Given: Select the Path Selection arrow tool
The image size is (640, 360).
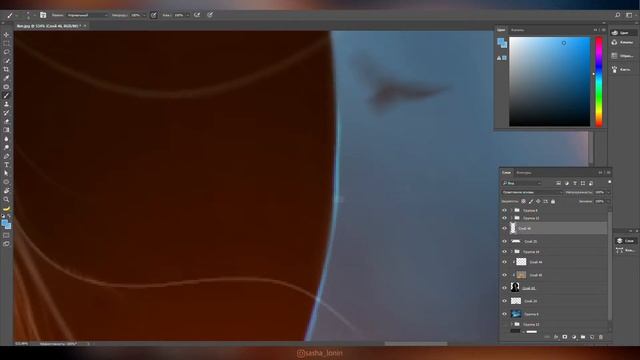Looking at the screenshot, I should coord(6,173).
